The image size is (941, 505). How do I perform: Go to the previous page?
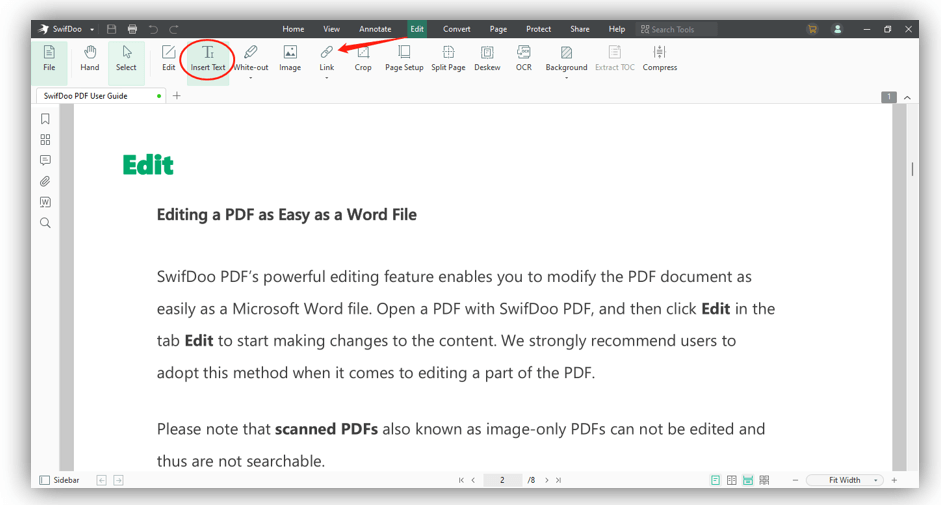point(474,480)
